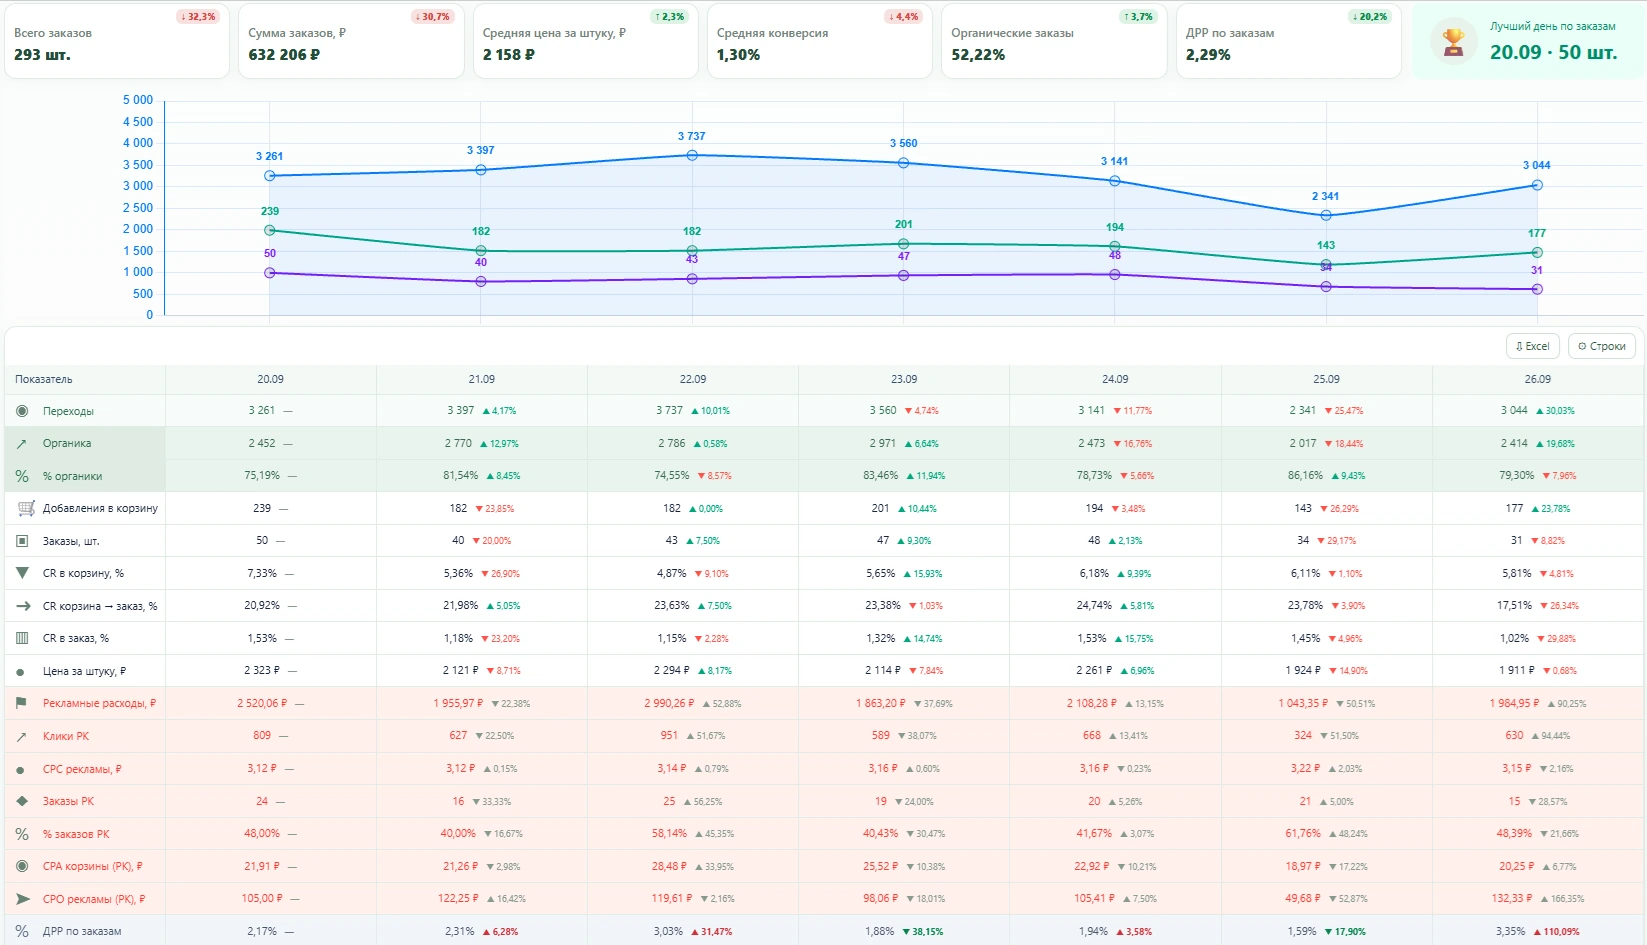Viewport: 1647px width, 945px height.
Task: Click the ДРР по заказам row label
Action: tap(82, 931)
